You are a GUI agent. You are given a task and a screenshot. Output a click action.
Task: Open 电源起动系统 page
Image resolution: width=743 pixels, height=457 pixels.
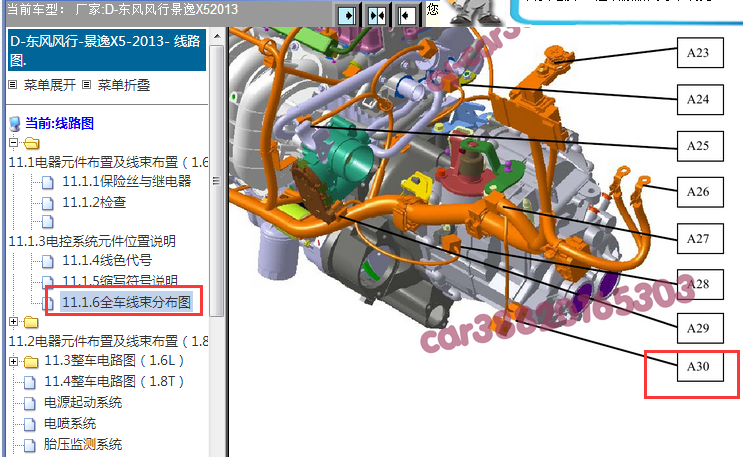click(x=83, y=402)
